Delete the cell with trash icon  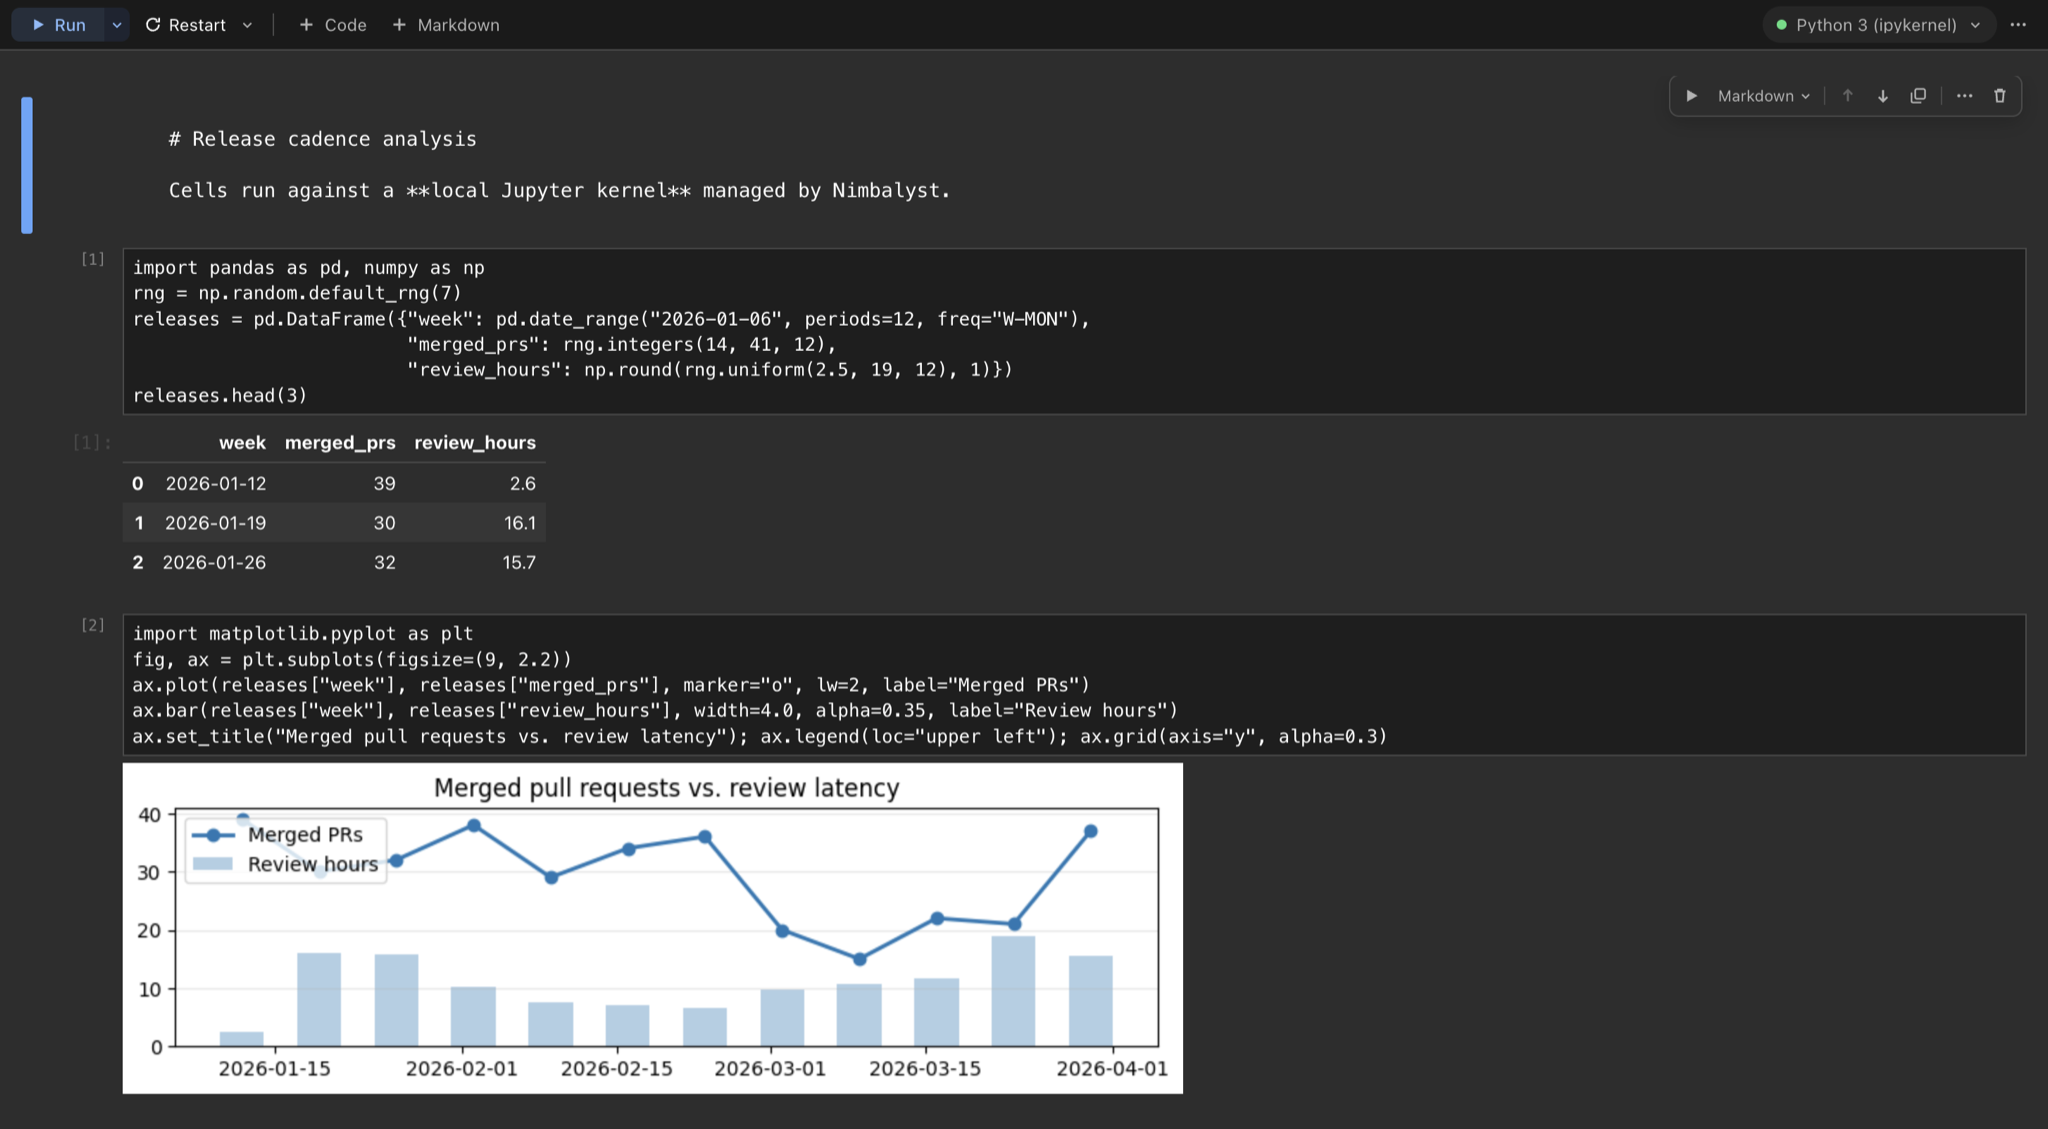tap(2000, 96)
